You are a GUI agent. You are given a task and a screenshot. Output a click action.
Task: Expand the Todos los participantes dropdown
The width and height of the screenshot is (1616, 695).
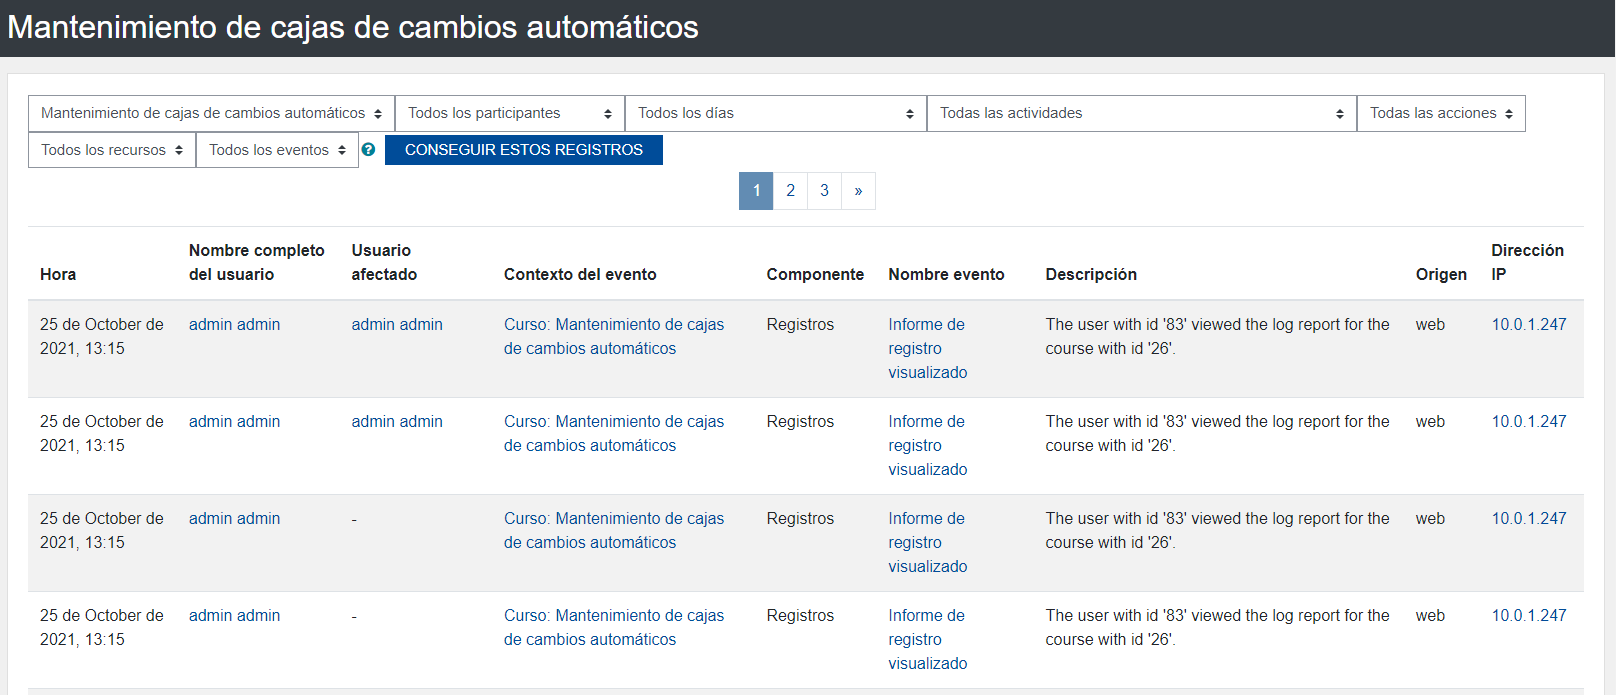(x=509, y=114)
